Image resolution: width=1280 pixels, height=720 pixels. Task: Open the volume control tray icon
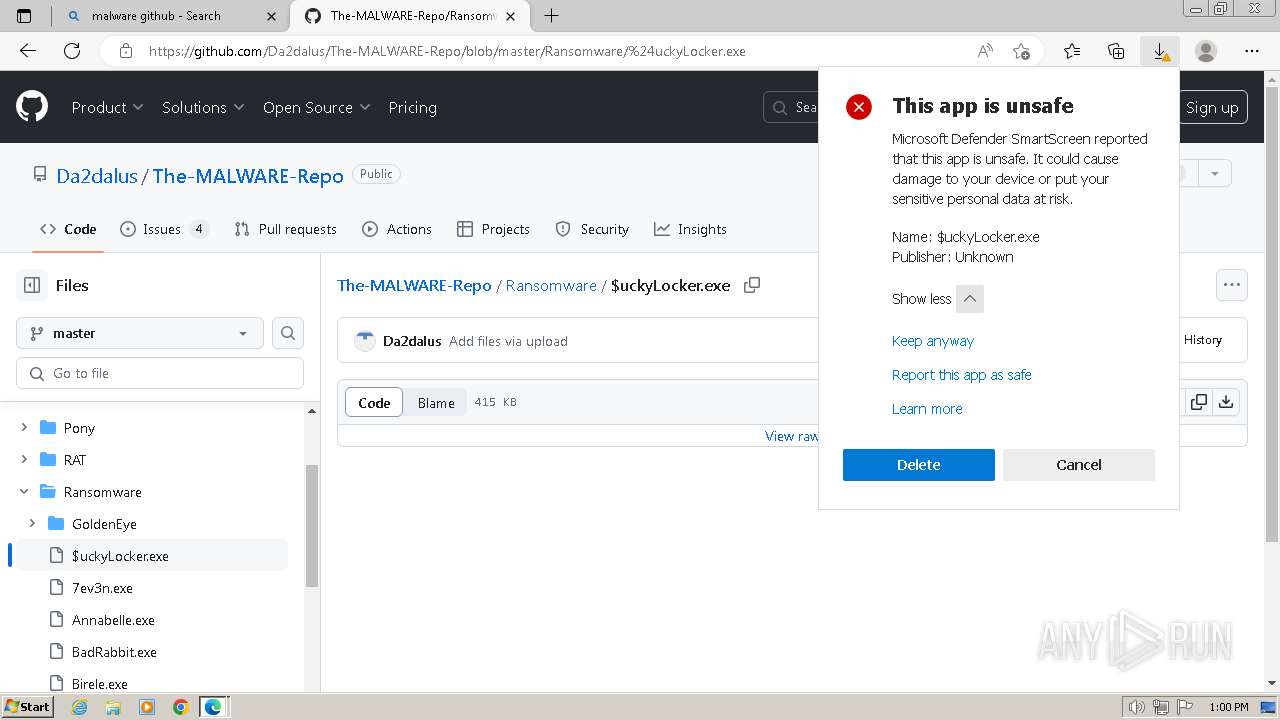point(1138,707)
